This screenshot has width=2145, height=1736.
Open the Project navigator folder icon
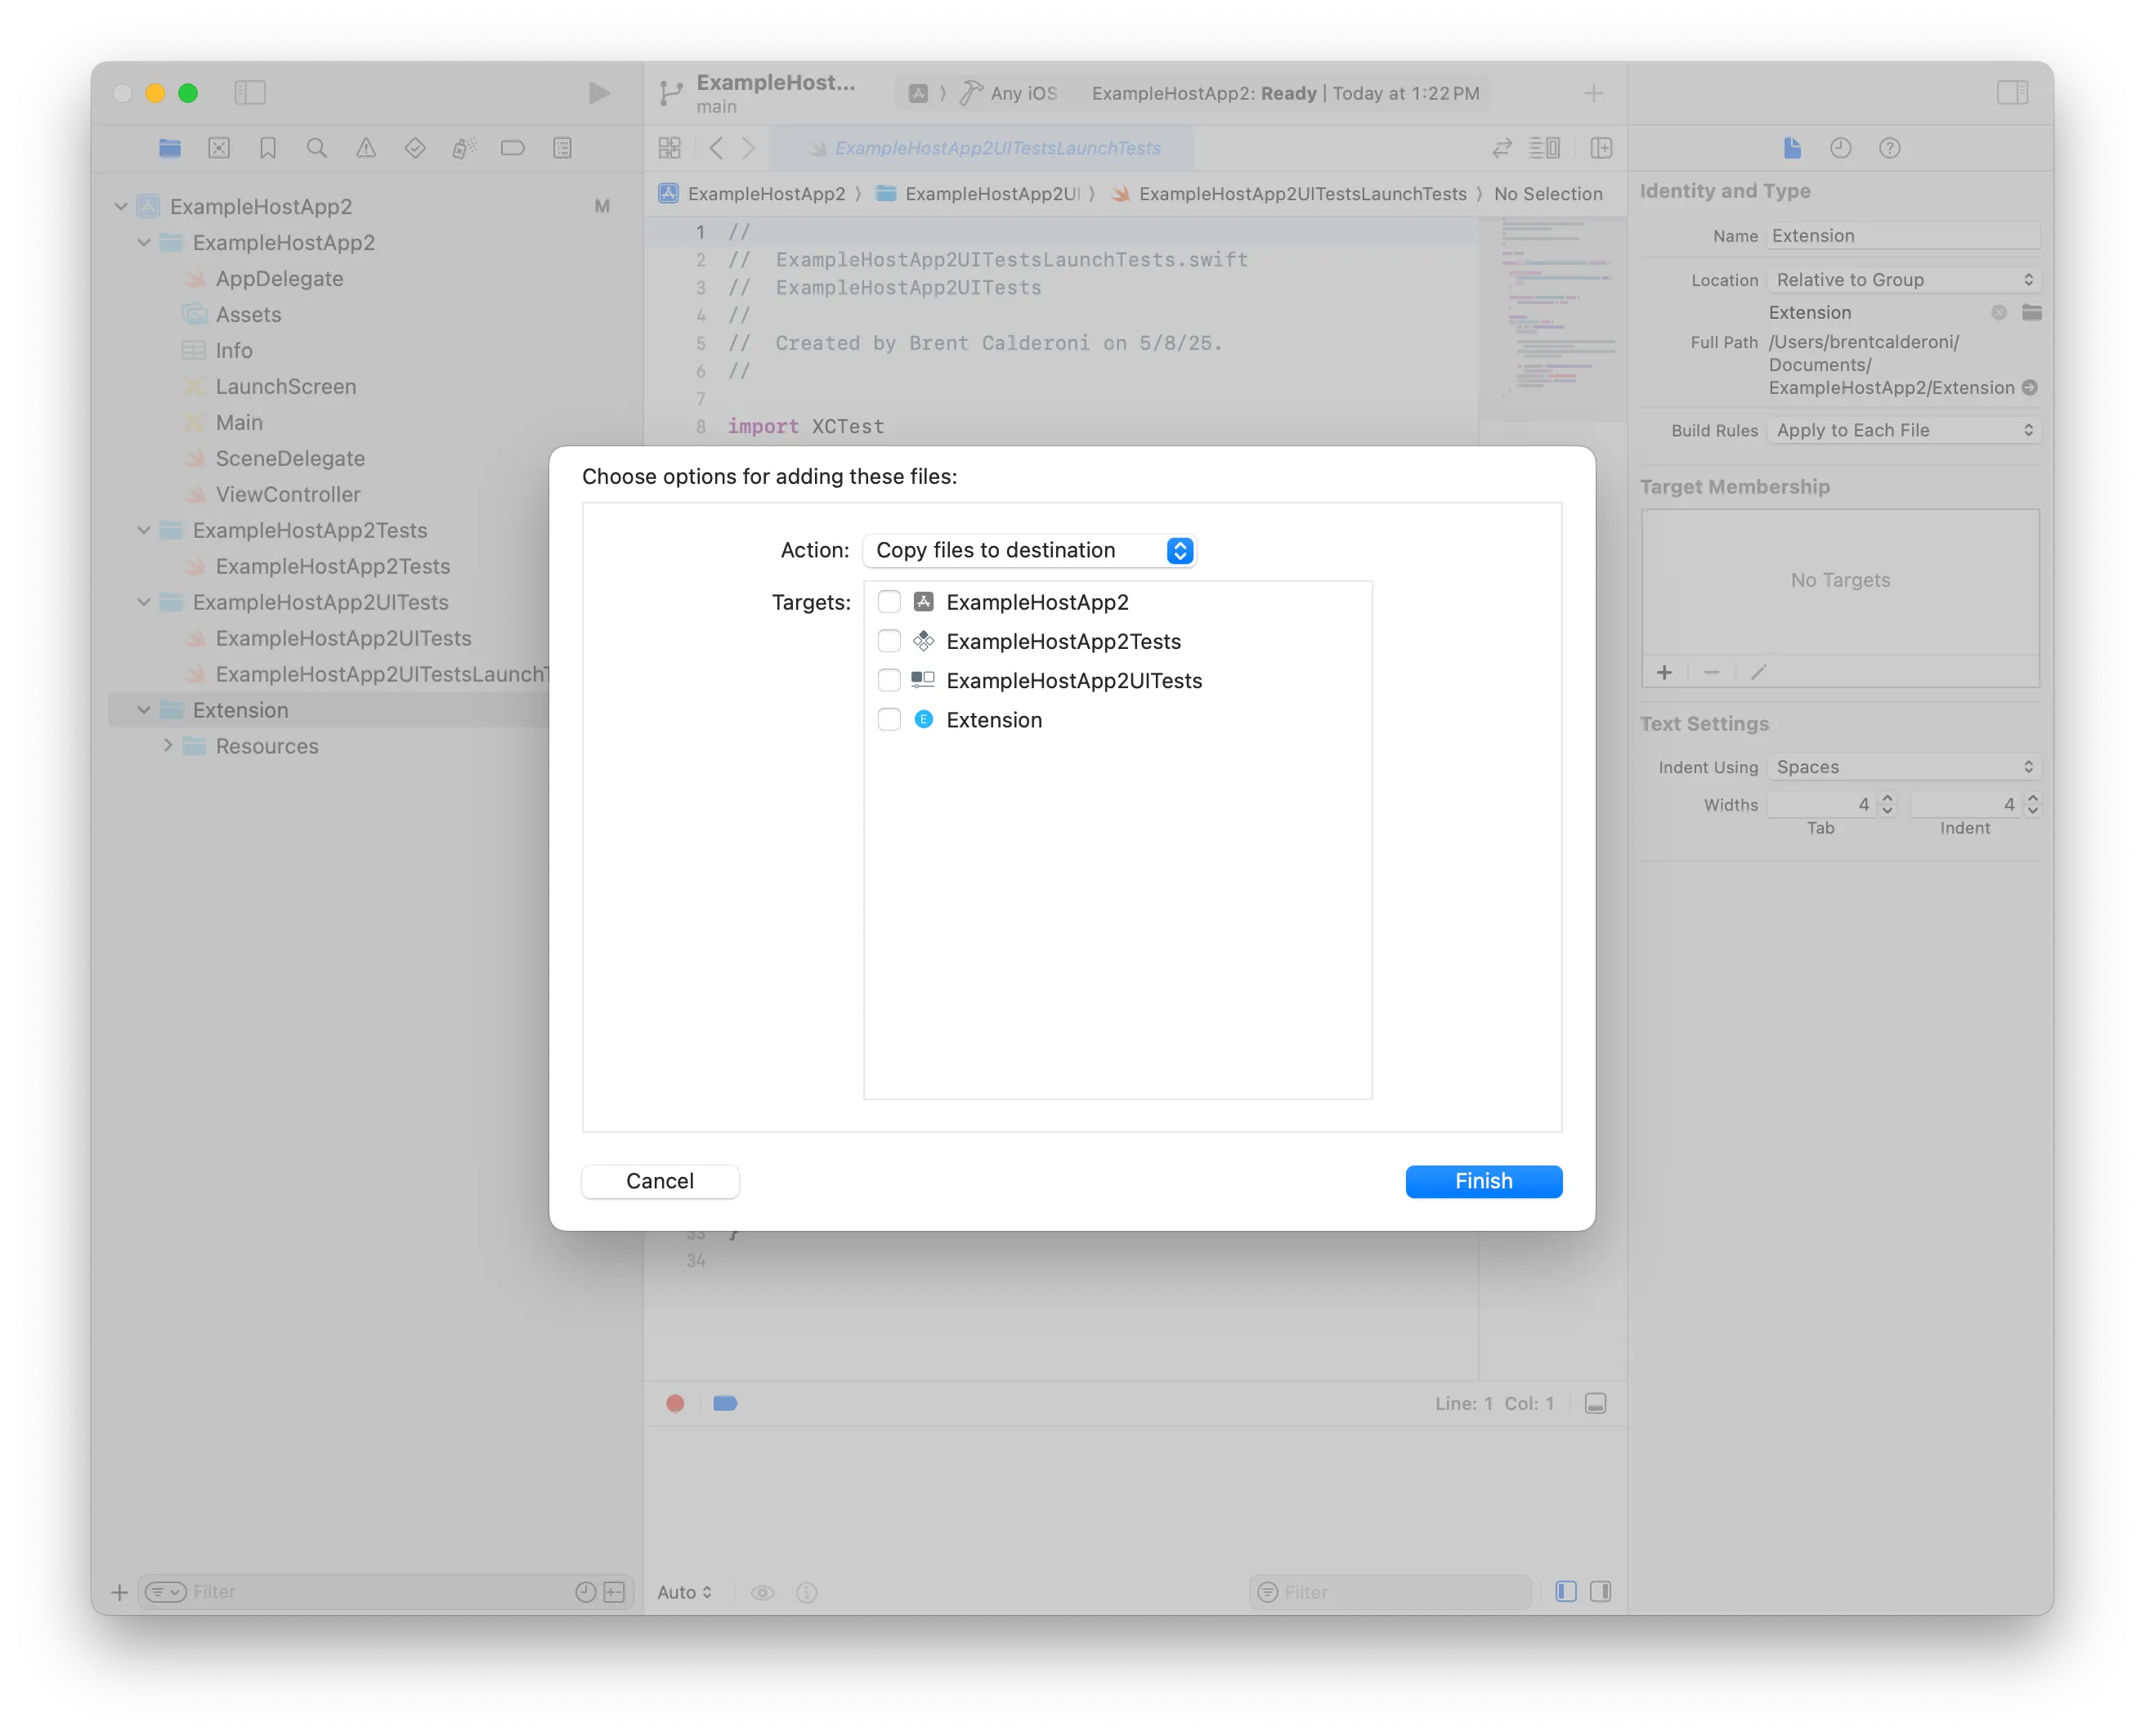pyautogui.click(x=170, y=148)
